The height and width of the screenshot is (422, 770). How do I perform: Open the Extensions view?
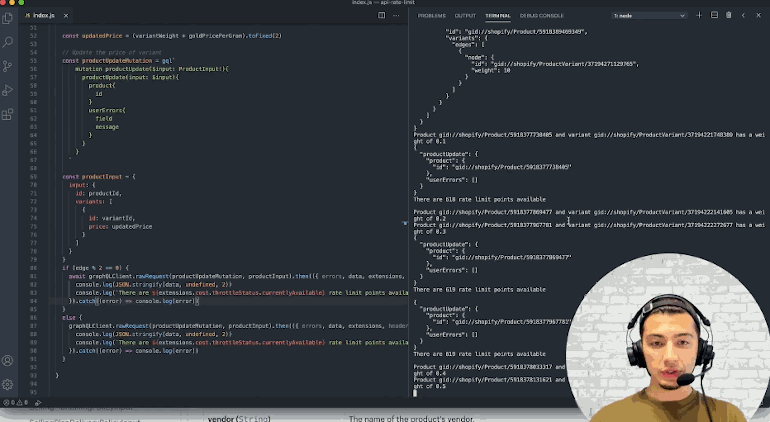click(x=7, y=114)
